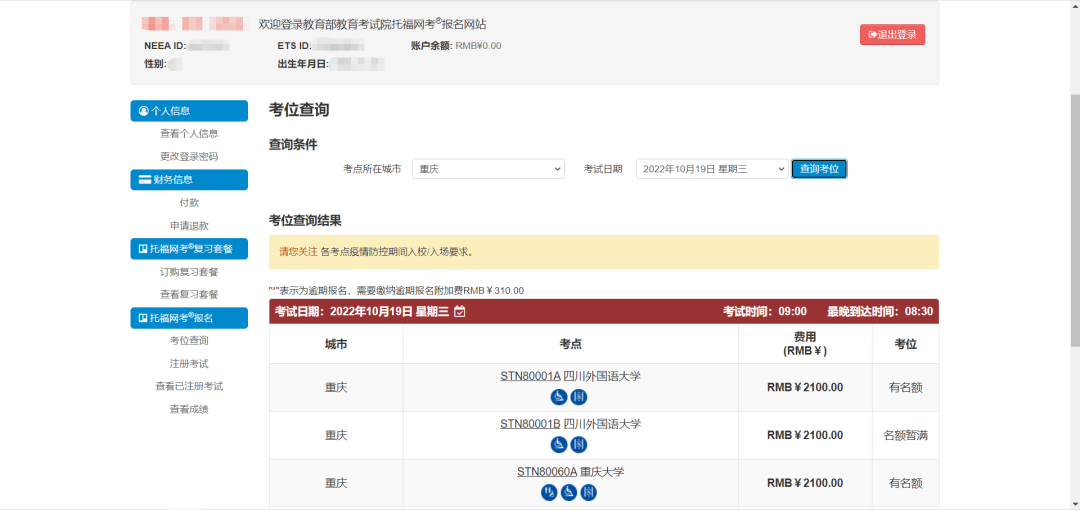This screenshot has width=1080, height=510.
Task: Open the 个人信息 sidebar section
Action: point(189,111)
